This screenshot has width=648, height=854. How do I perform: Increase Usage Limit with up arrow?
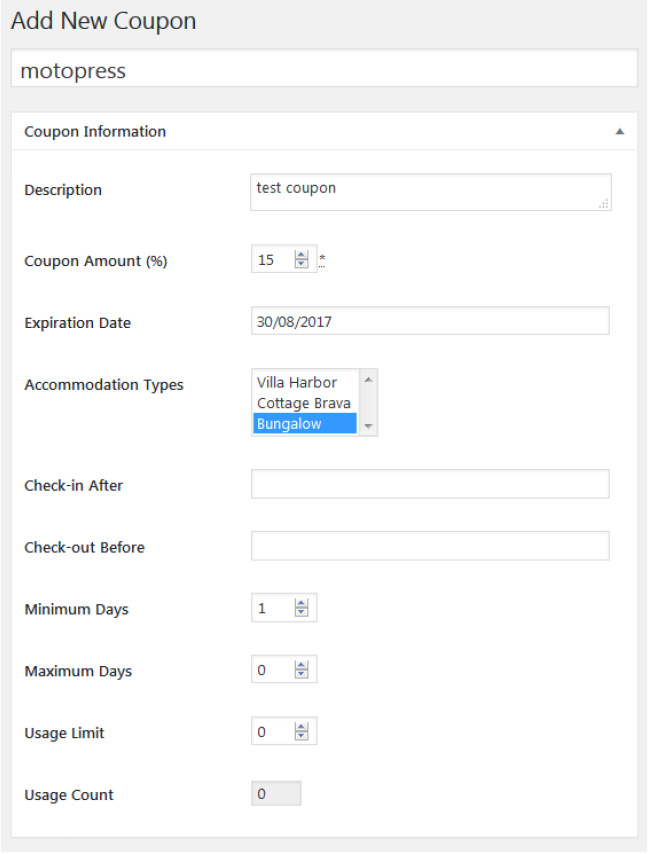tap(301, 728)
